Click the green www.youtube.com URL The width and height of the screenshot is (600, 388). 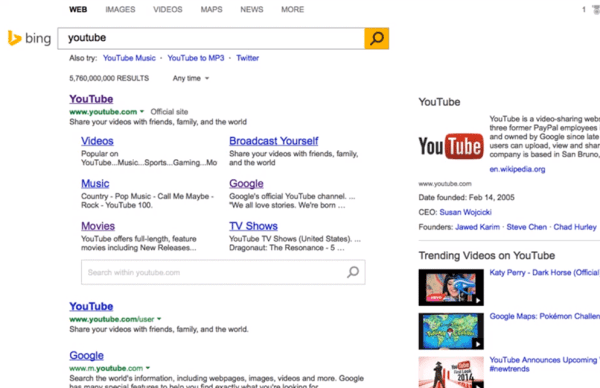tap(103, 112)
